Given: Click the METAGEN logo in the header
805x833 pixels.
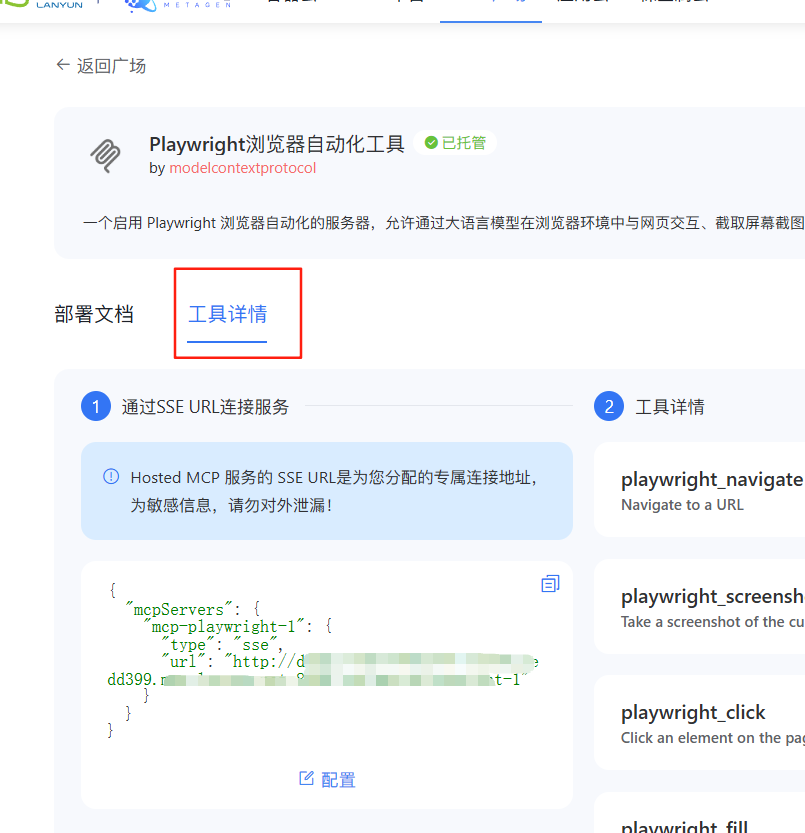Looking at the screenshot, I should pyautogui.click(x=178, y=5).
